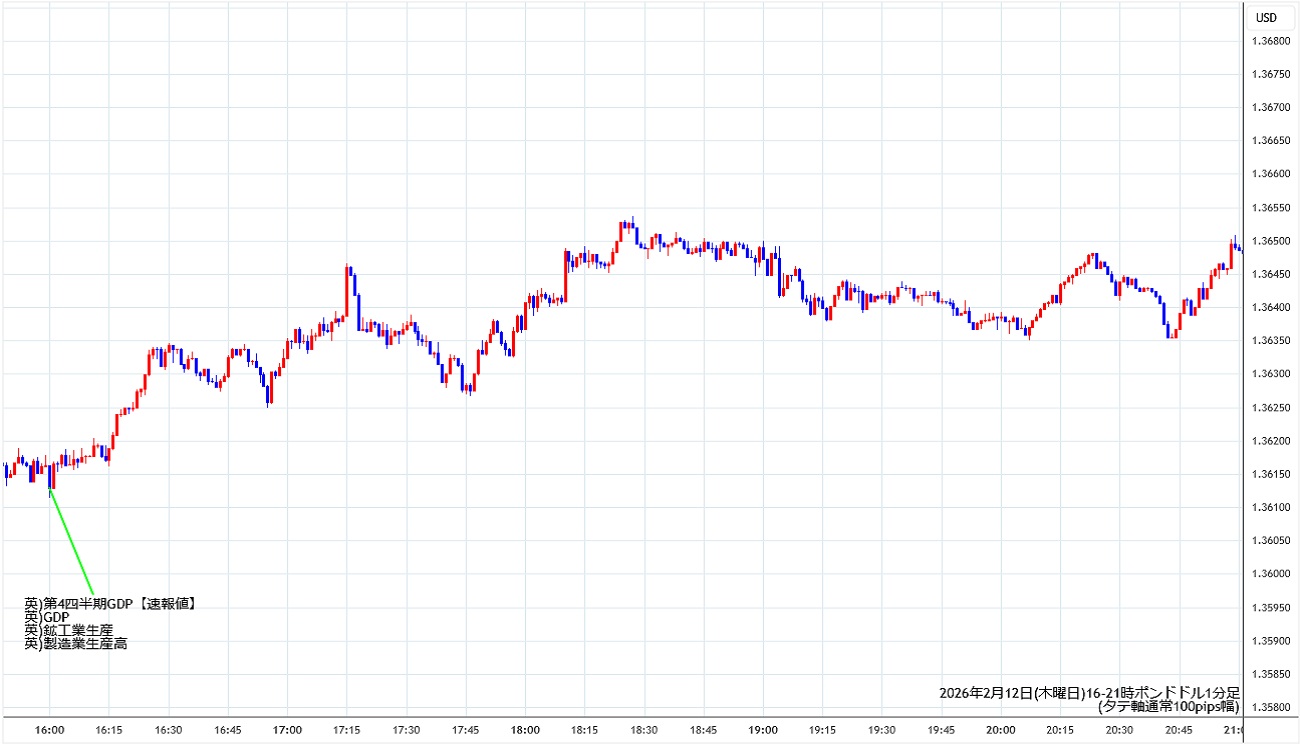Select the 20:30 time axis label
This screenshot has width=1300, height=745.
pyautogui.click(x=1119, y=731)
